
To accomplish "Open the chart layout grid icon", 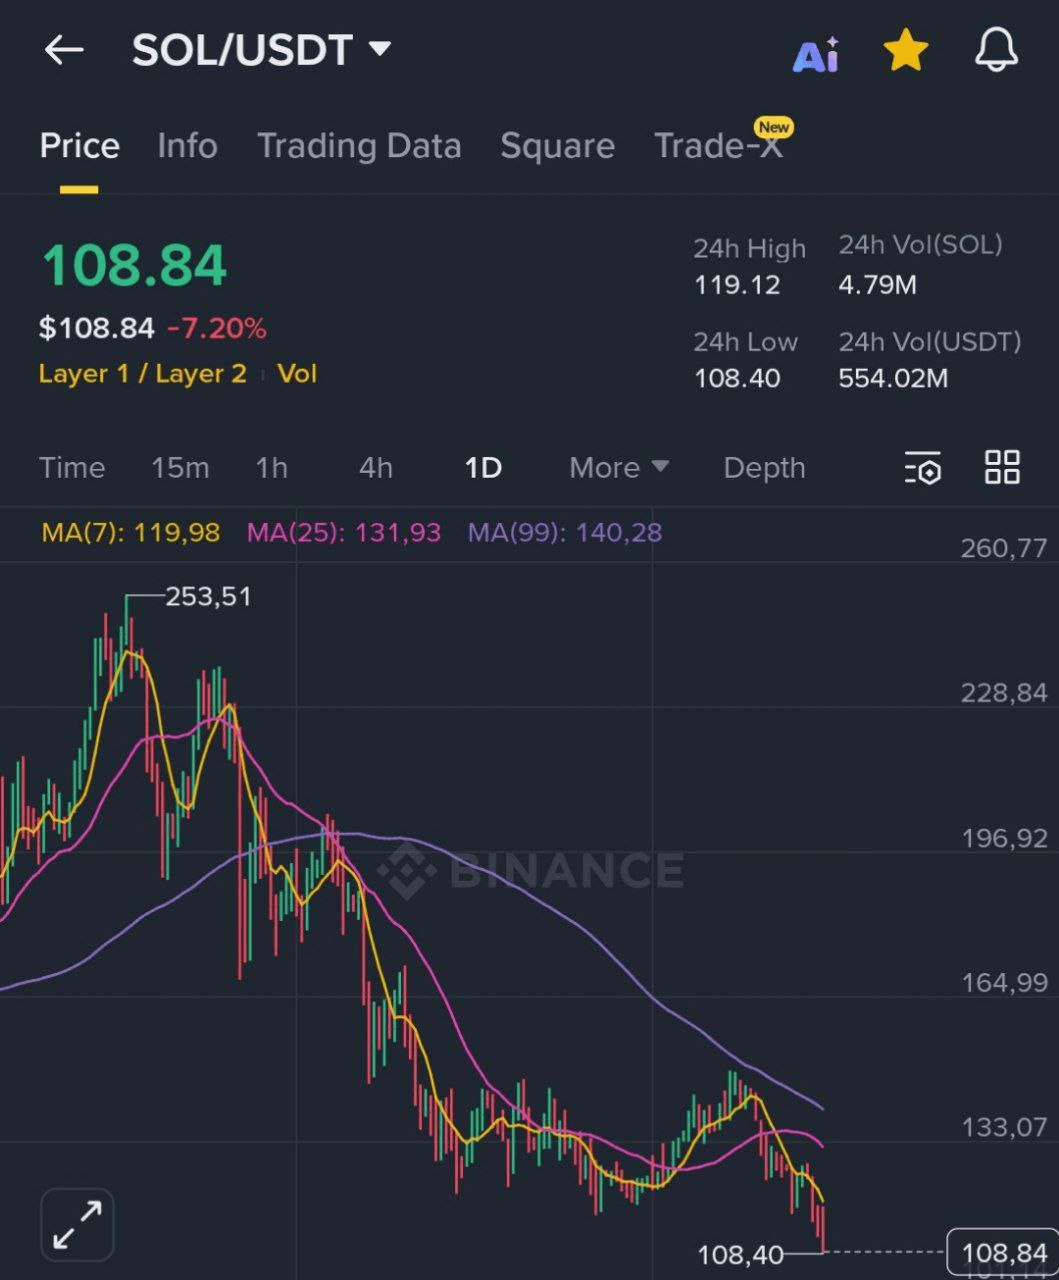I will pos(1002,467).
